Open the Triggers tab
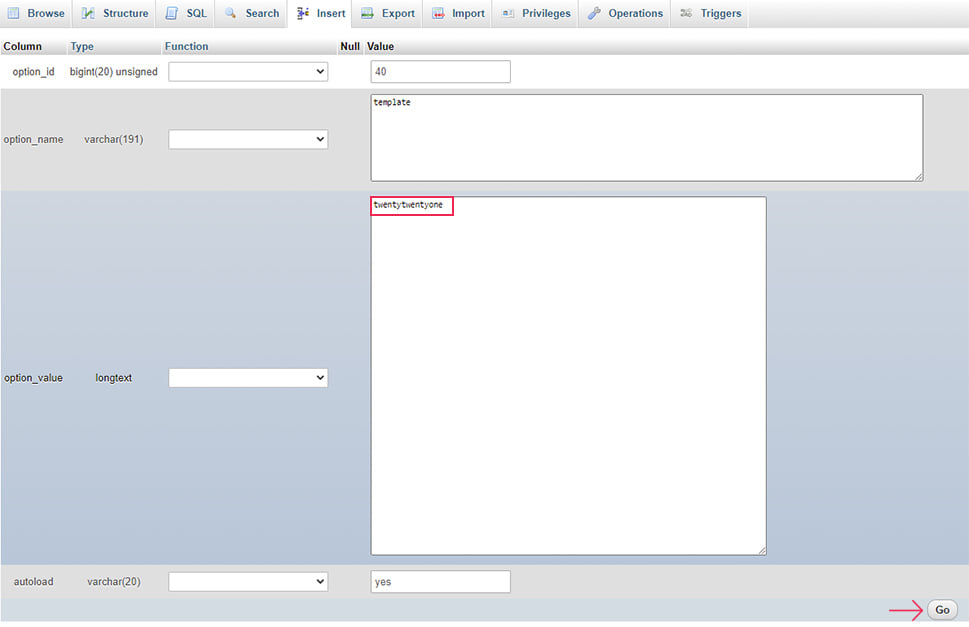The image size is (969, 627). click(710, 14)
